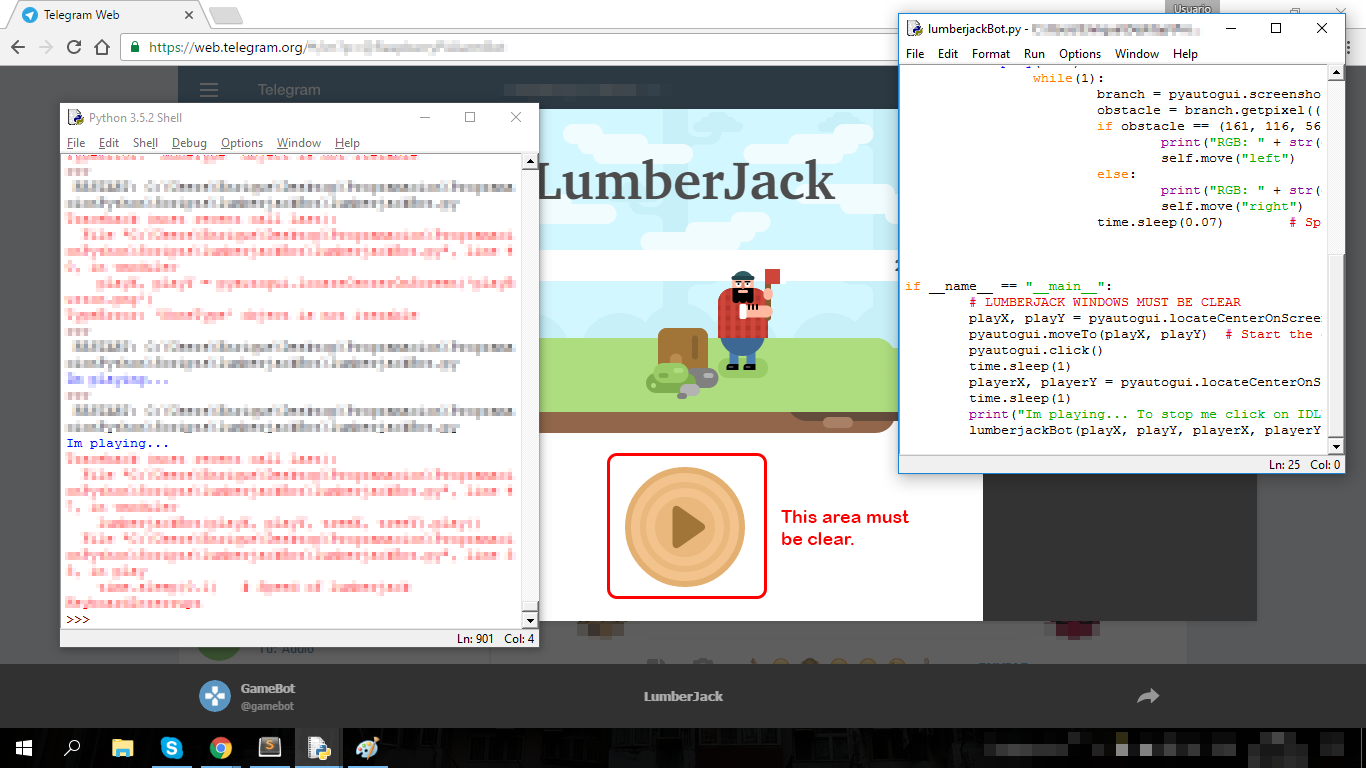Click lumberjackBot.py editor scrollbar down arrow
The width and height of the screenshot is (1366, 768).
tap(1336, 447)
